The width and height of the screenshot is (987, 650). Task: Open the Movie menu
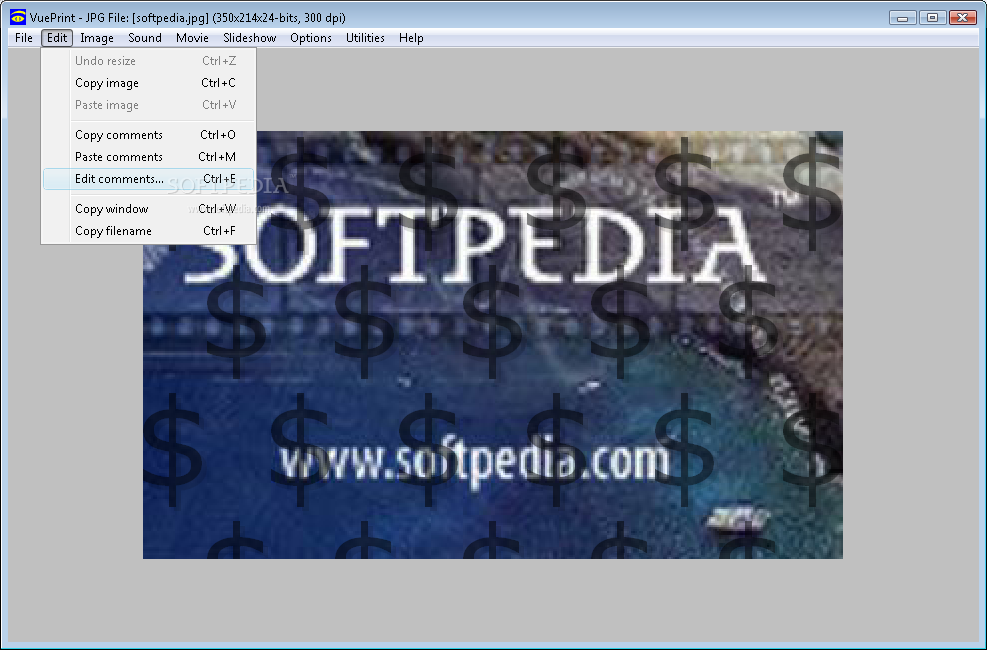(192, 38)
